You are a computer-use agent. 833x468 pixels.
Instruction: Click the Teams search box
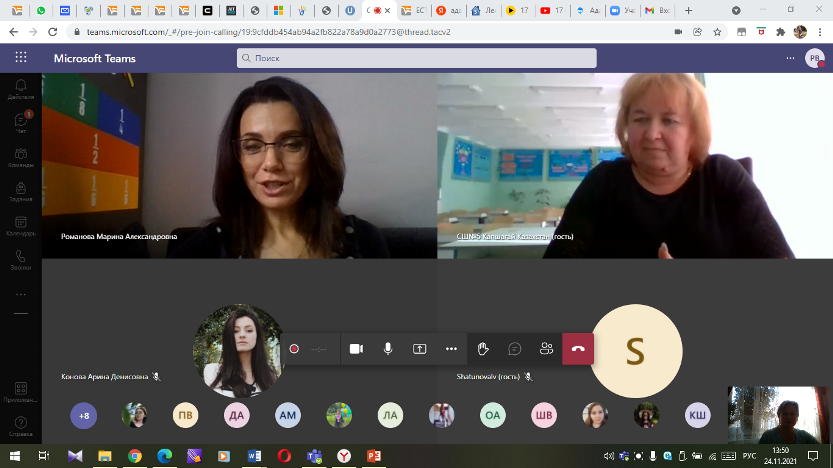(x=416, y=59)
